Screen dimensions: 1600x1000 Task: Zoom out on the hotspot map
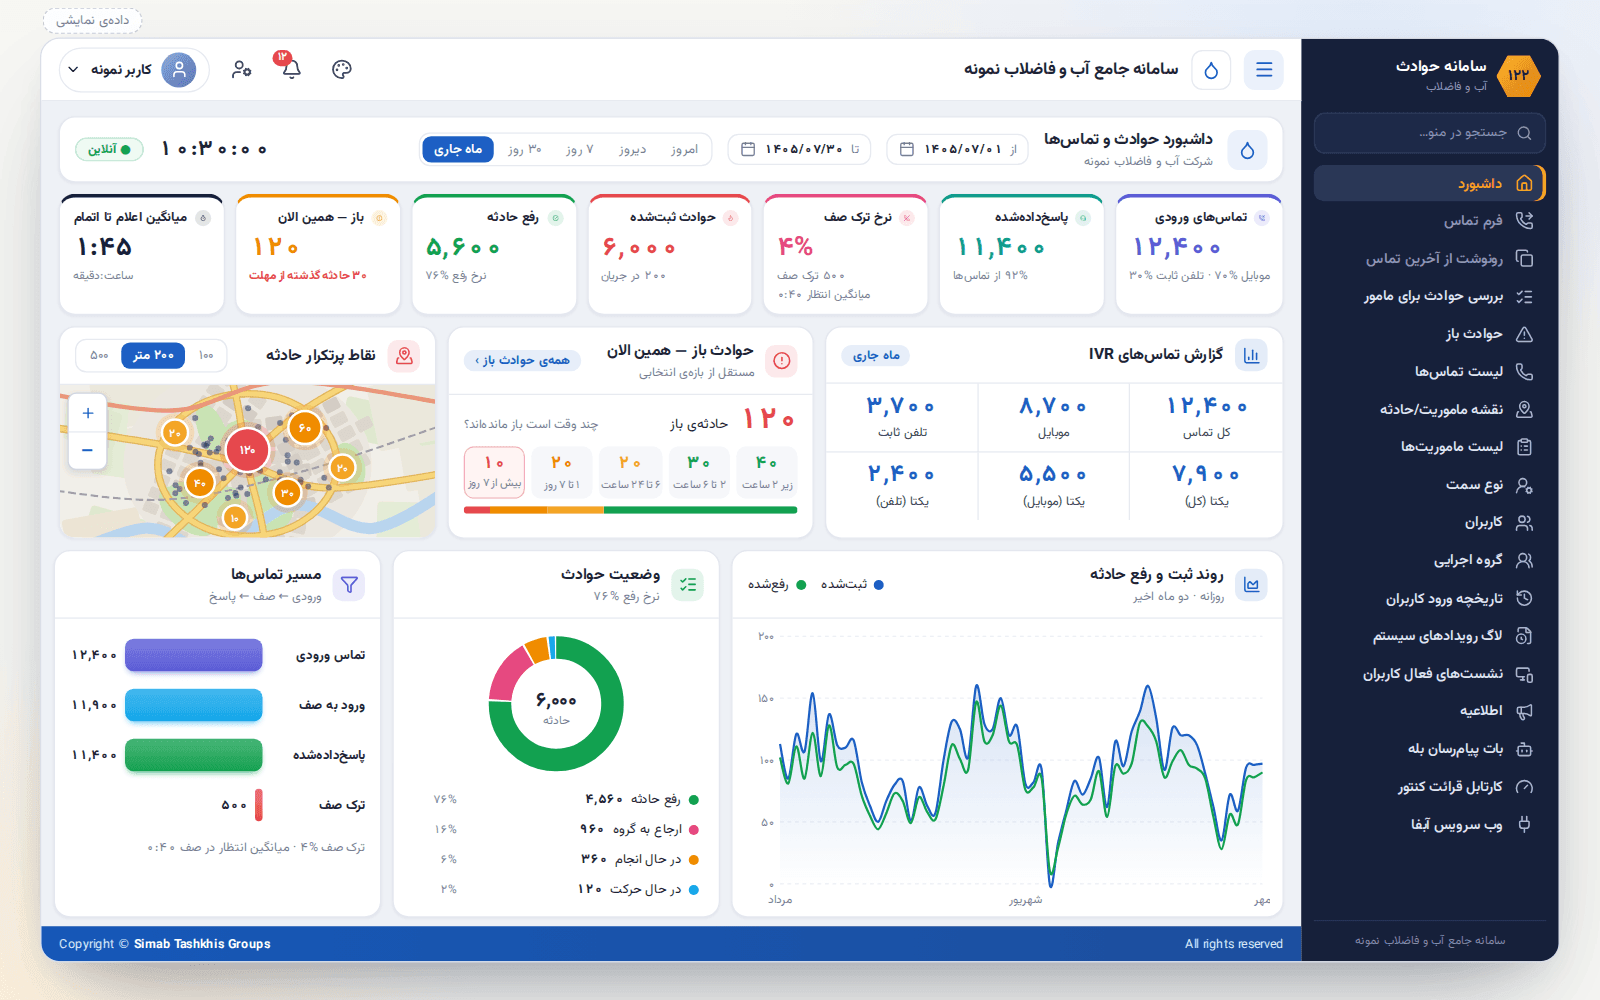(x=88, y=451)
